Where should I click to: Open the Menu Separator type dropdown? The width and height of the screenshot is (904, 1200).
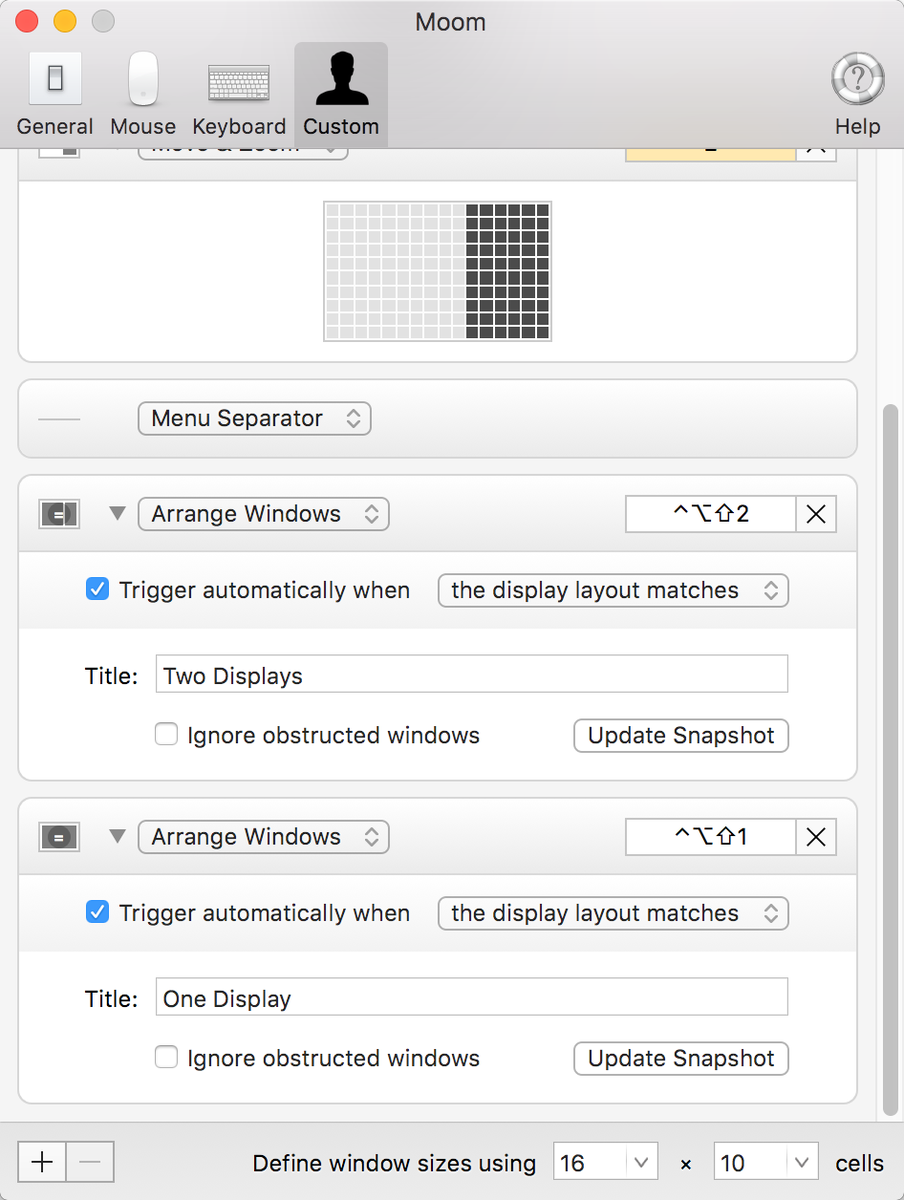click(x=254, y=418)
